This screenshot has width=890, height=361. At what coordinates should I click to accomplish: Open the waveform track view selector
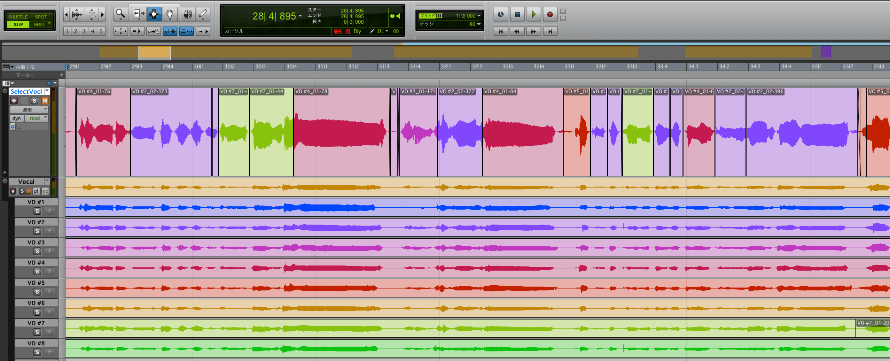pos(29,110)
